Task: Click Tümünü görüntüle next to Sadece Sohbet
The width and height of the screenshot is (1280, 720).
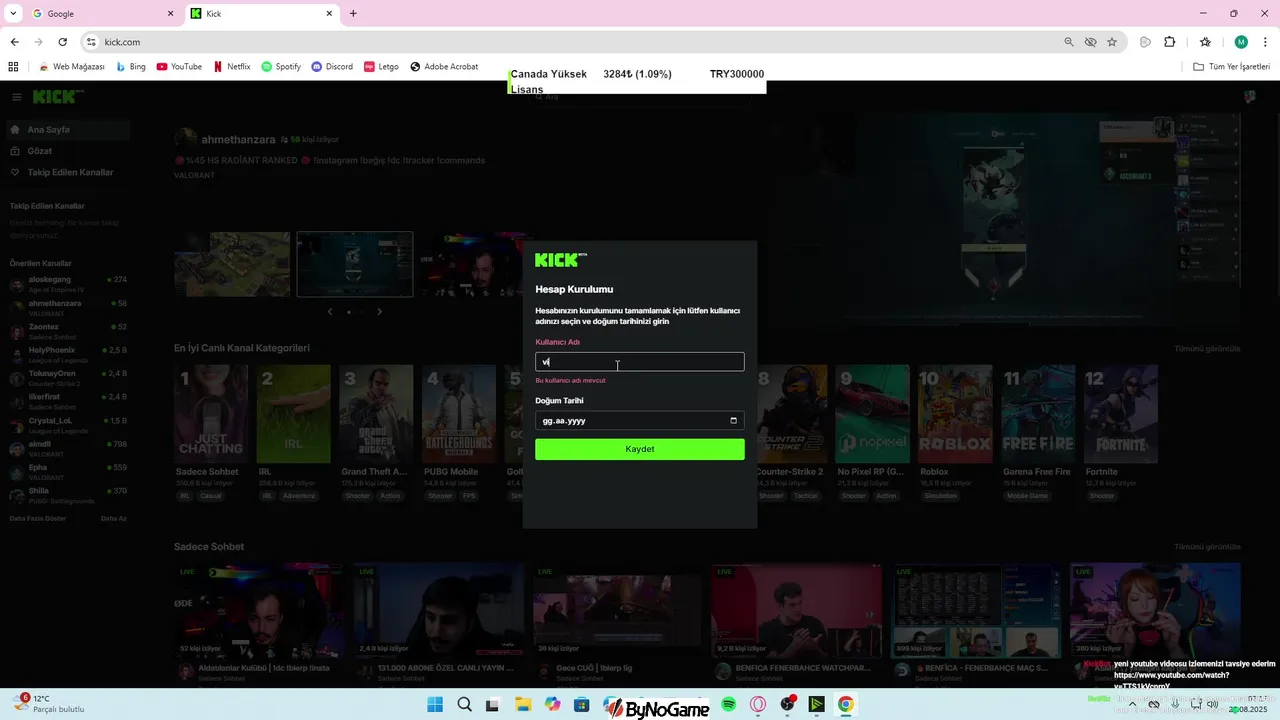Action: (x=1207, y=547)
